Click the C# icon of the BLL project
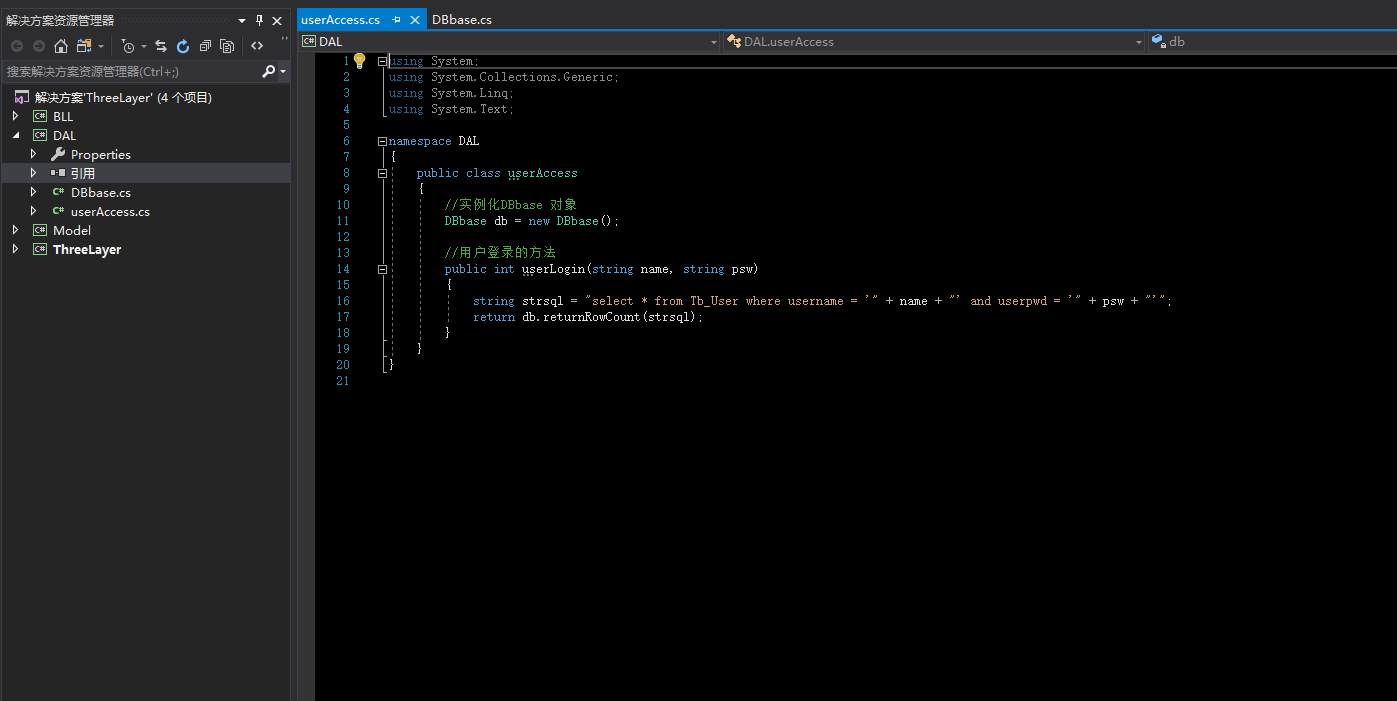The width and height of the screenshot is (1397, 701). pyautogui.click(x=40, y=117)
